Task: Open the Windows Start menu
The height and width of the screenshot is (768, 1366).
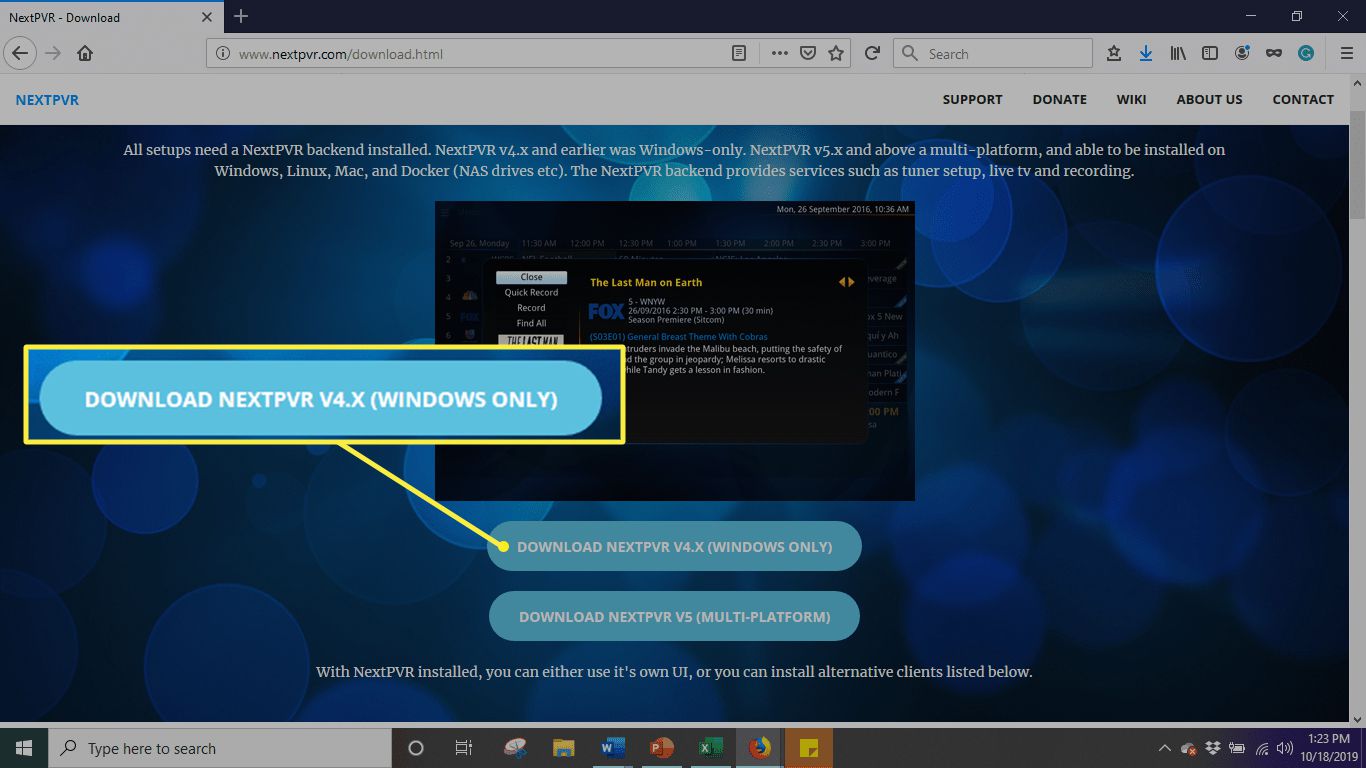Action: pos(22,748)
